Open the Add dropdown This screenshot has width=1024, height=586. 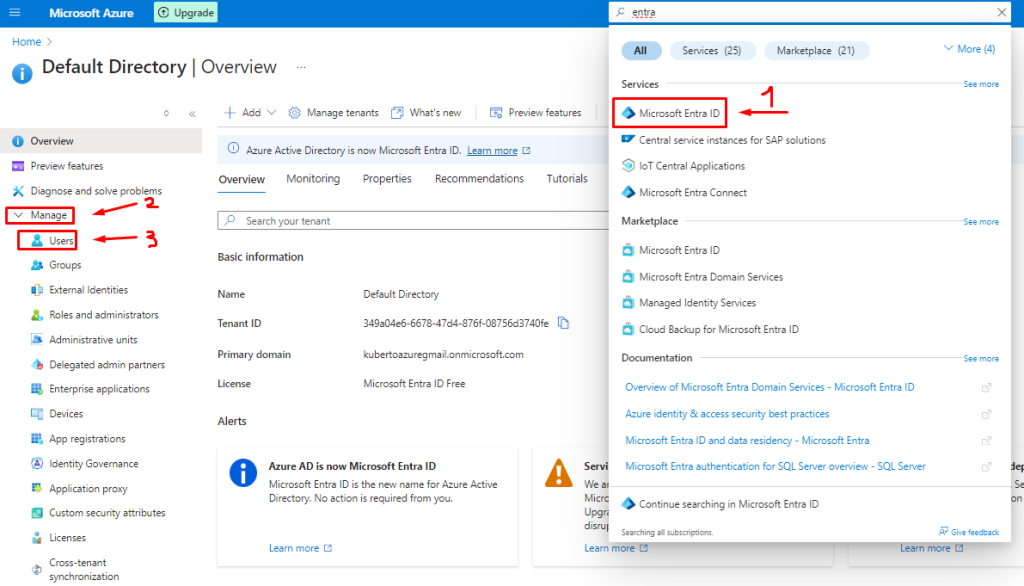click(250, 113)
